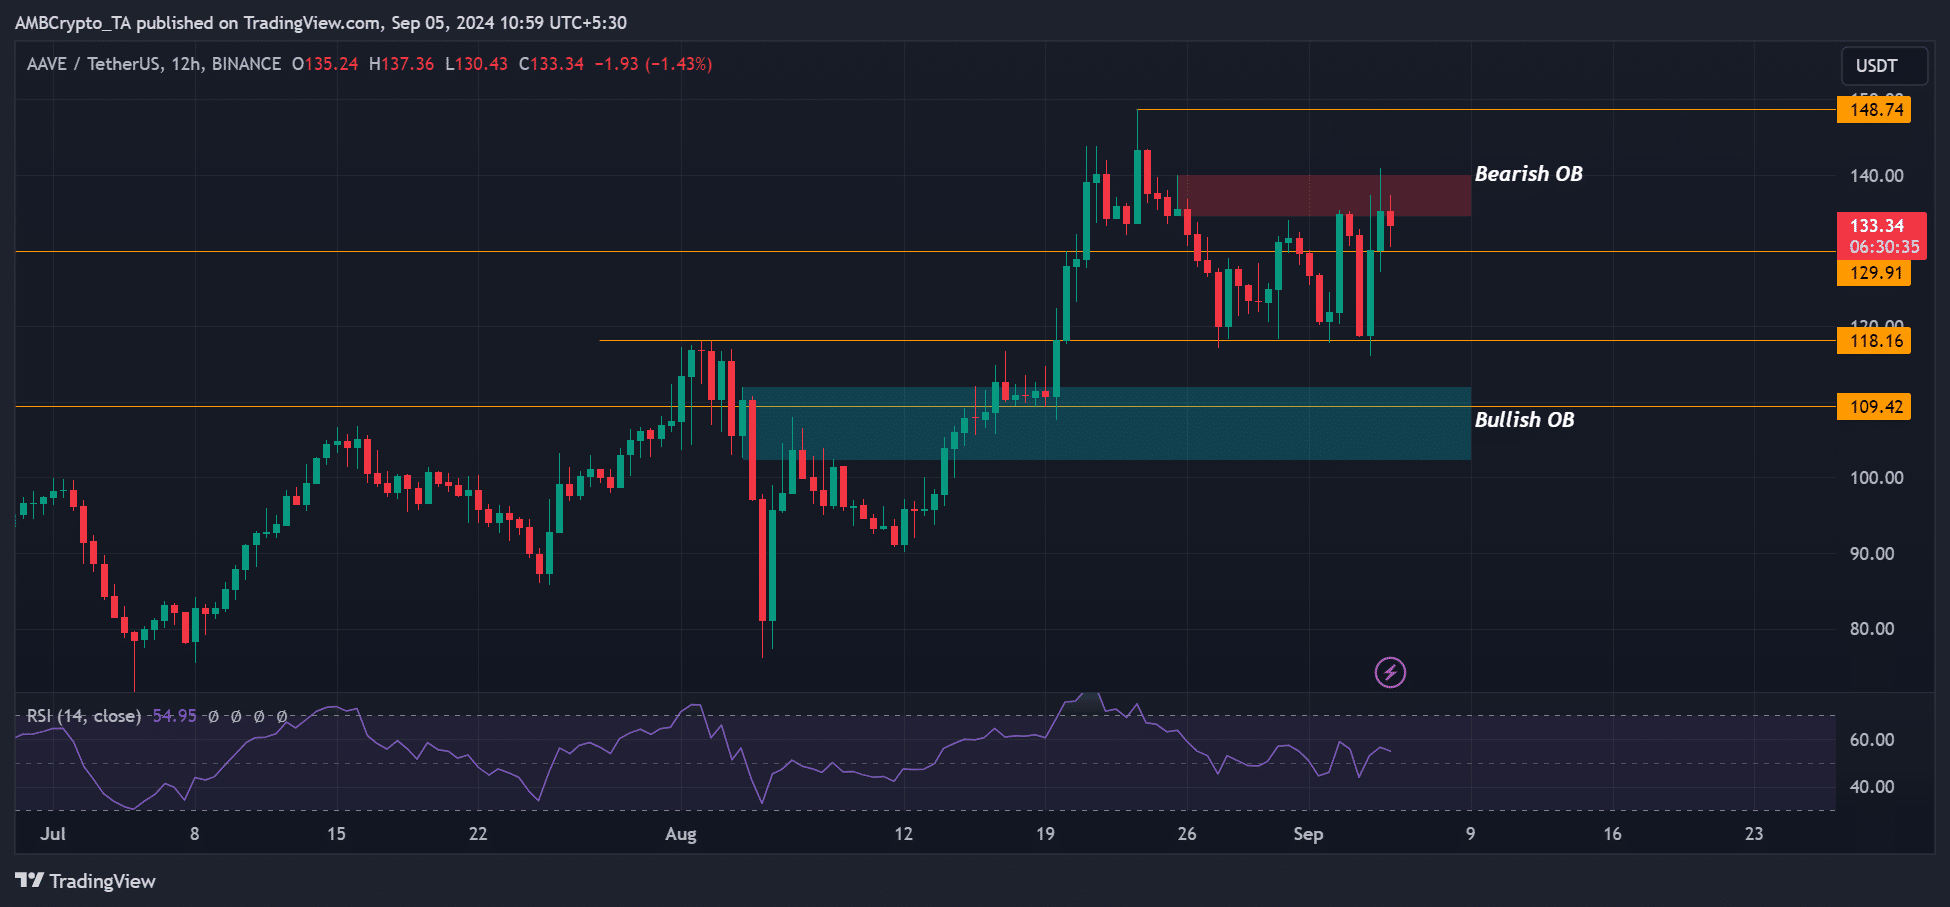Click the 80.00 price axis label
The image size is (1950, 907).
(x=1872, y=629)
